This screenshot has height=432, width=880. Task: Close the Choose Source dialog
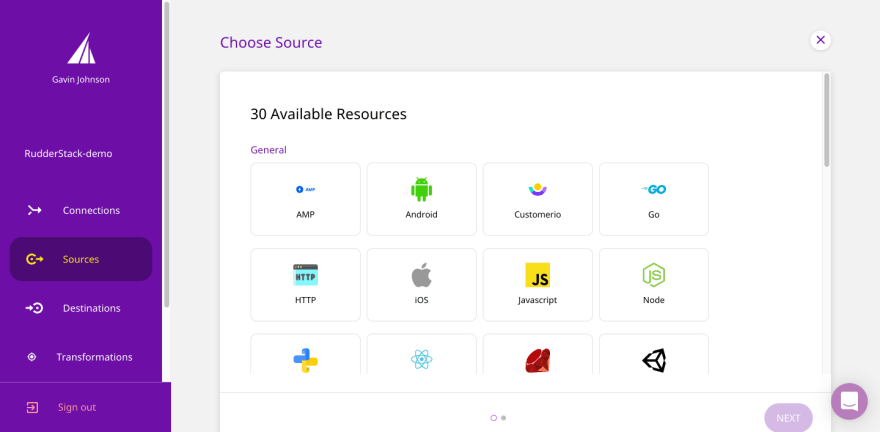click(x=820, y=40)
